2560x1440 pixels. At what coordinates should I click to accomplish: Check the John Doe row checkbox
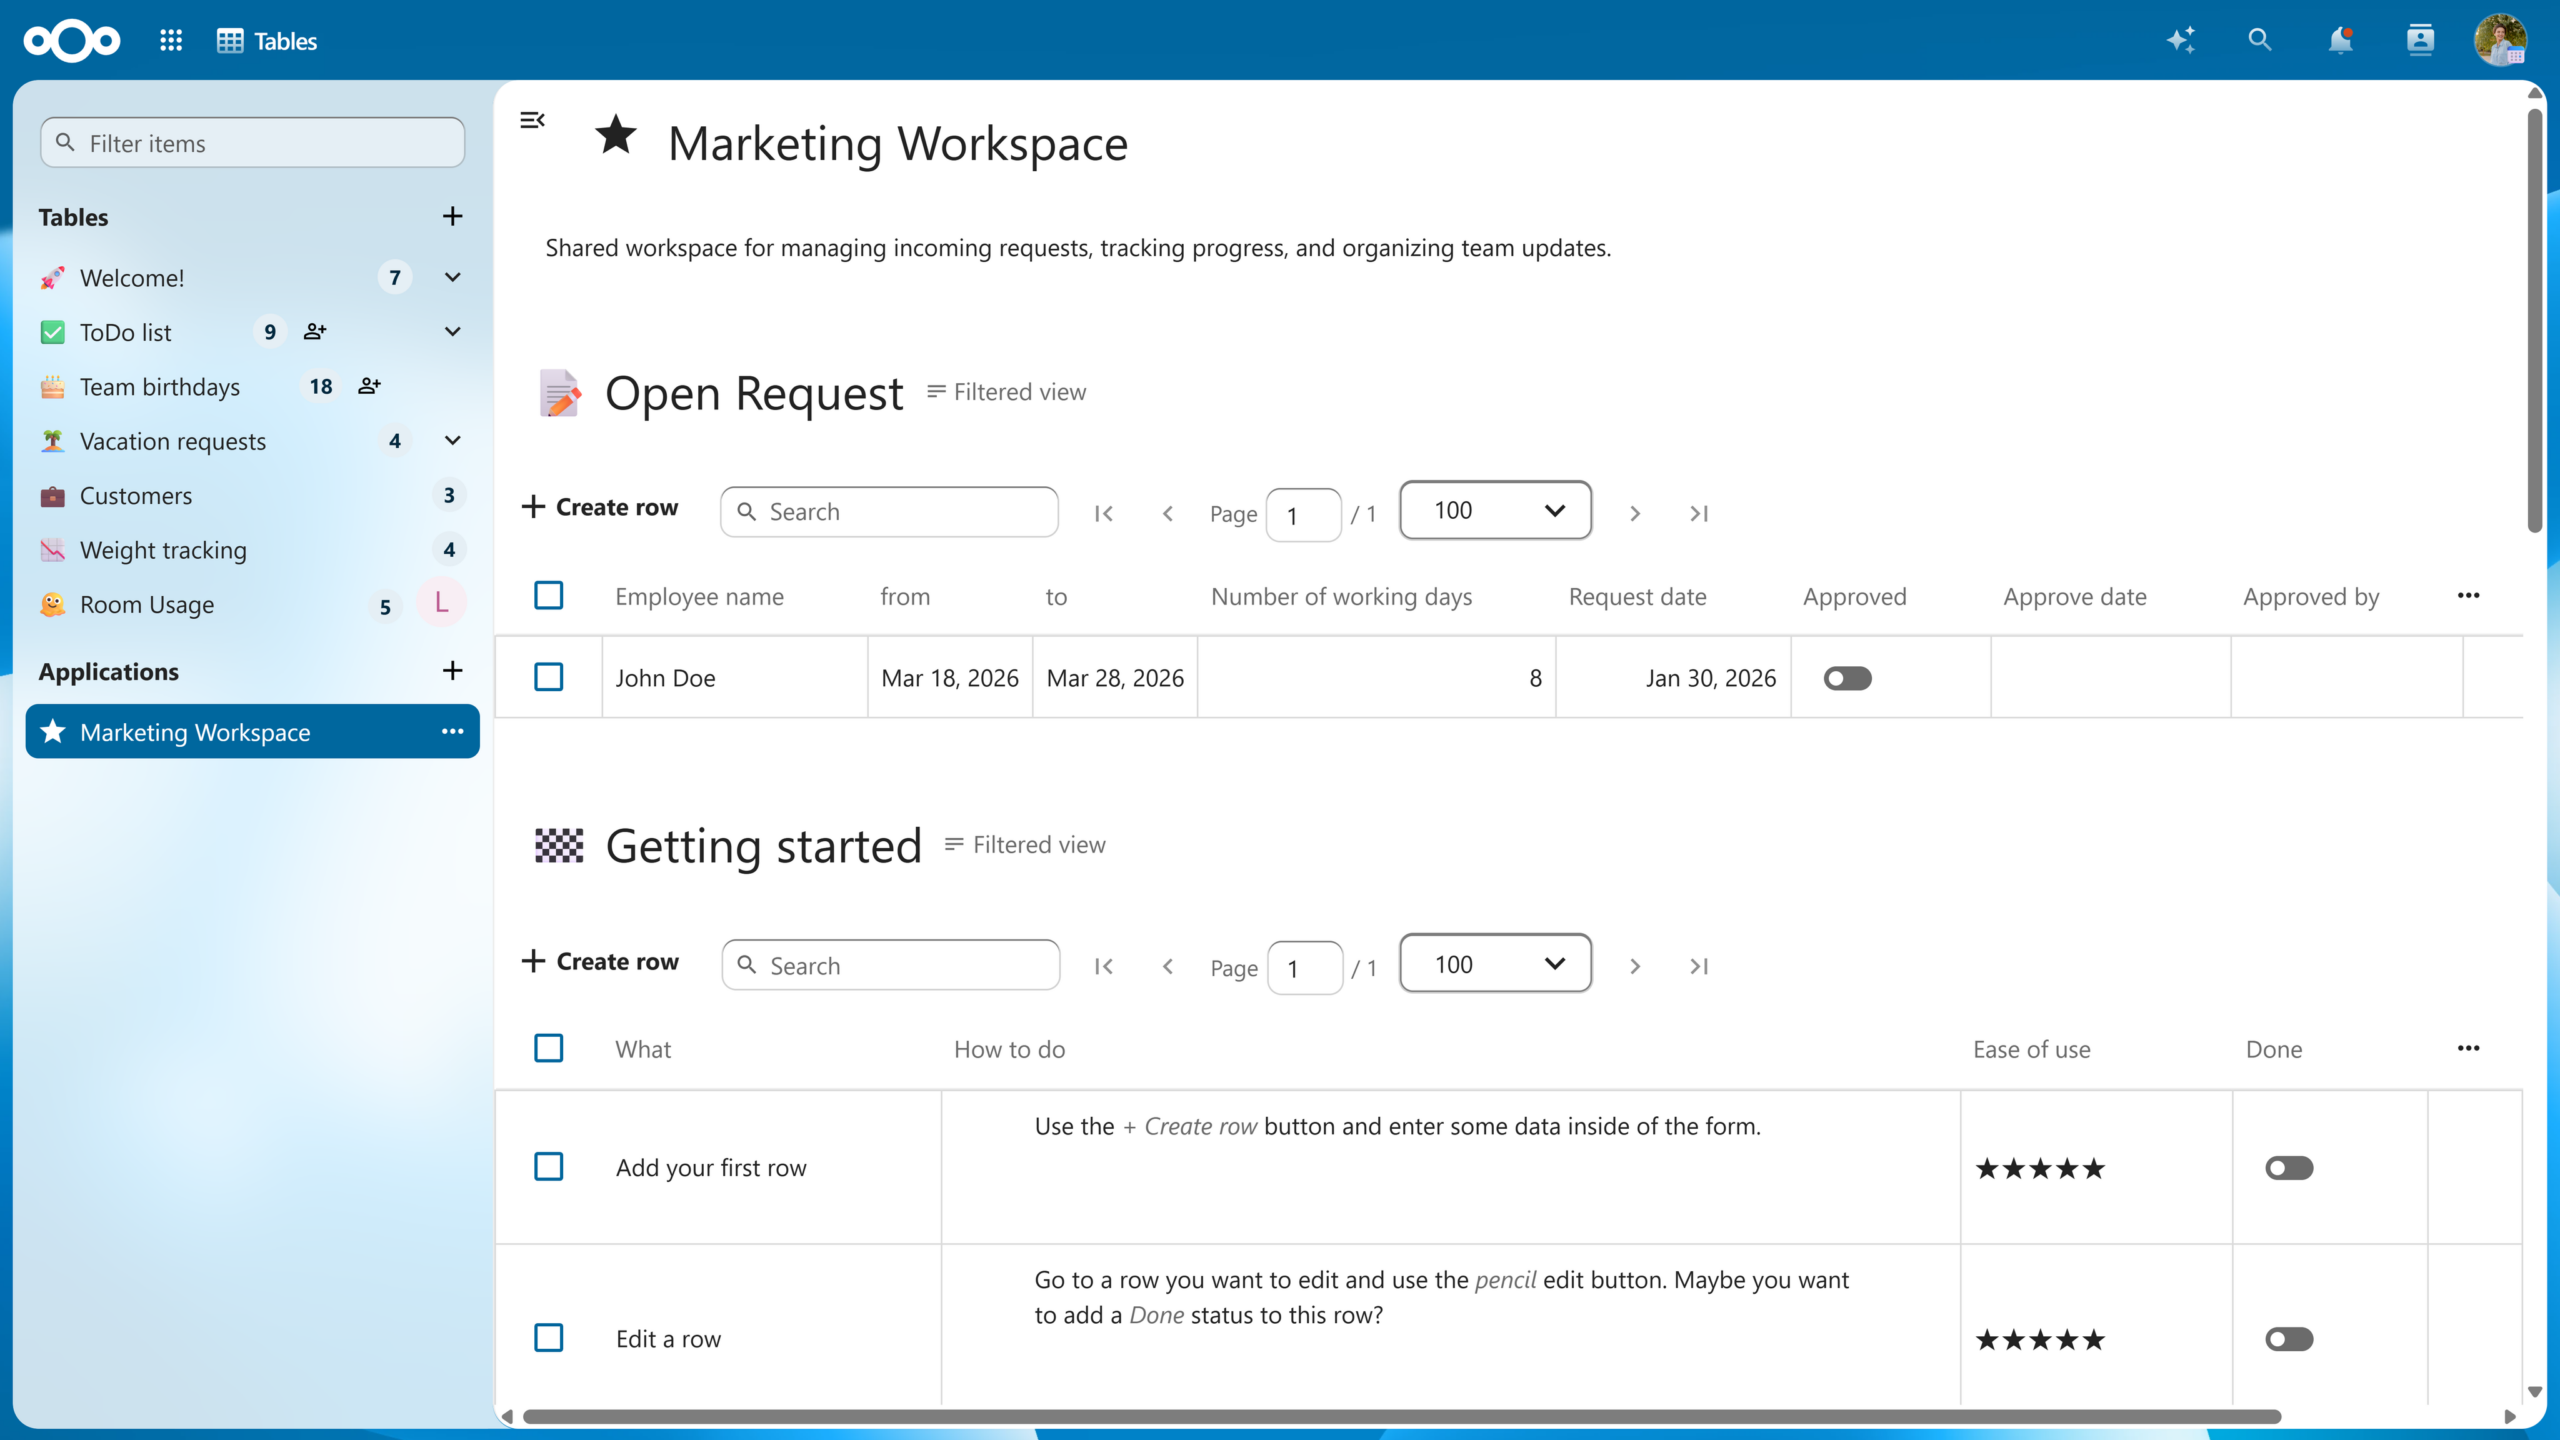coord(548,677)
